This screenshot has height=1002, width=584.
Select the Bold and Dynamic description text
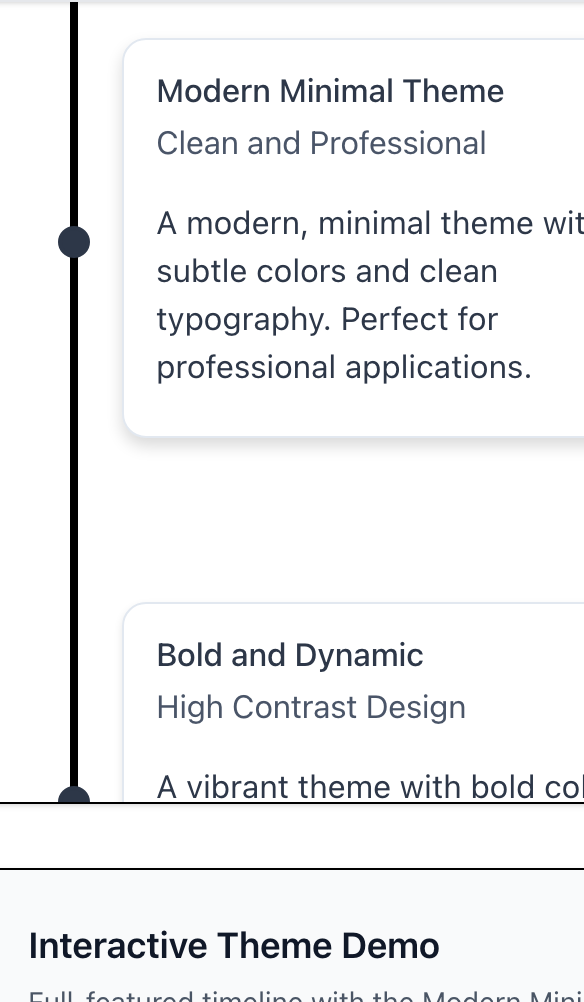370,787
